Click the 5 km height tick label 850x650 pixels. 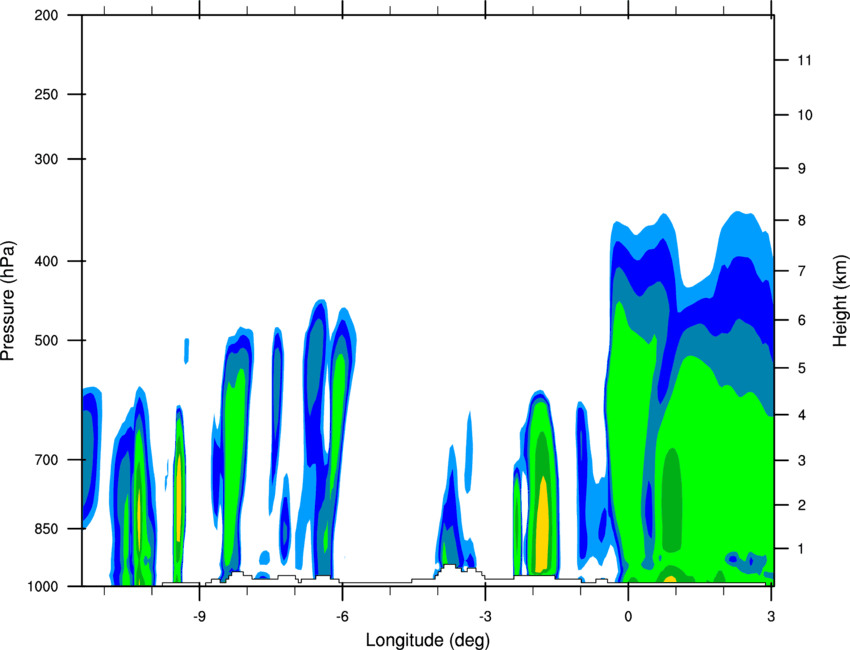point(802,369)
